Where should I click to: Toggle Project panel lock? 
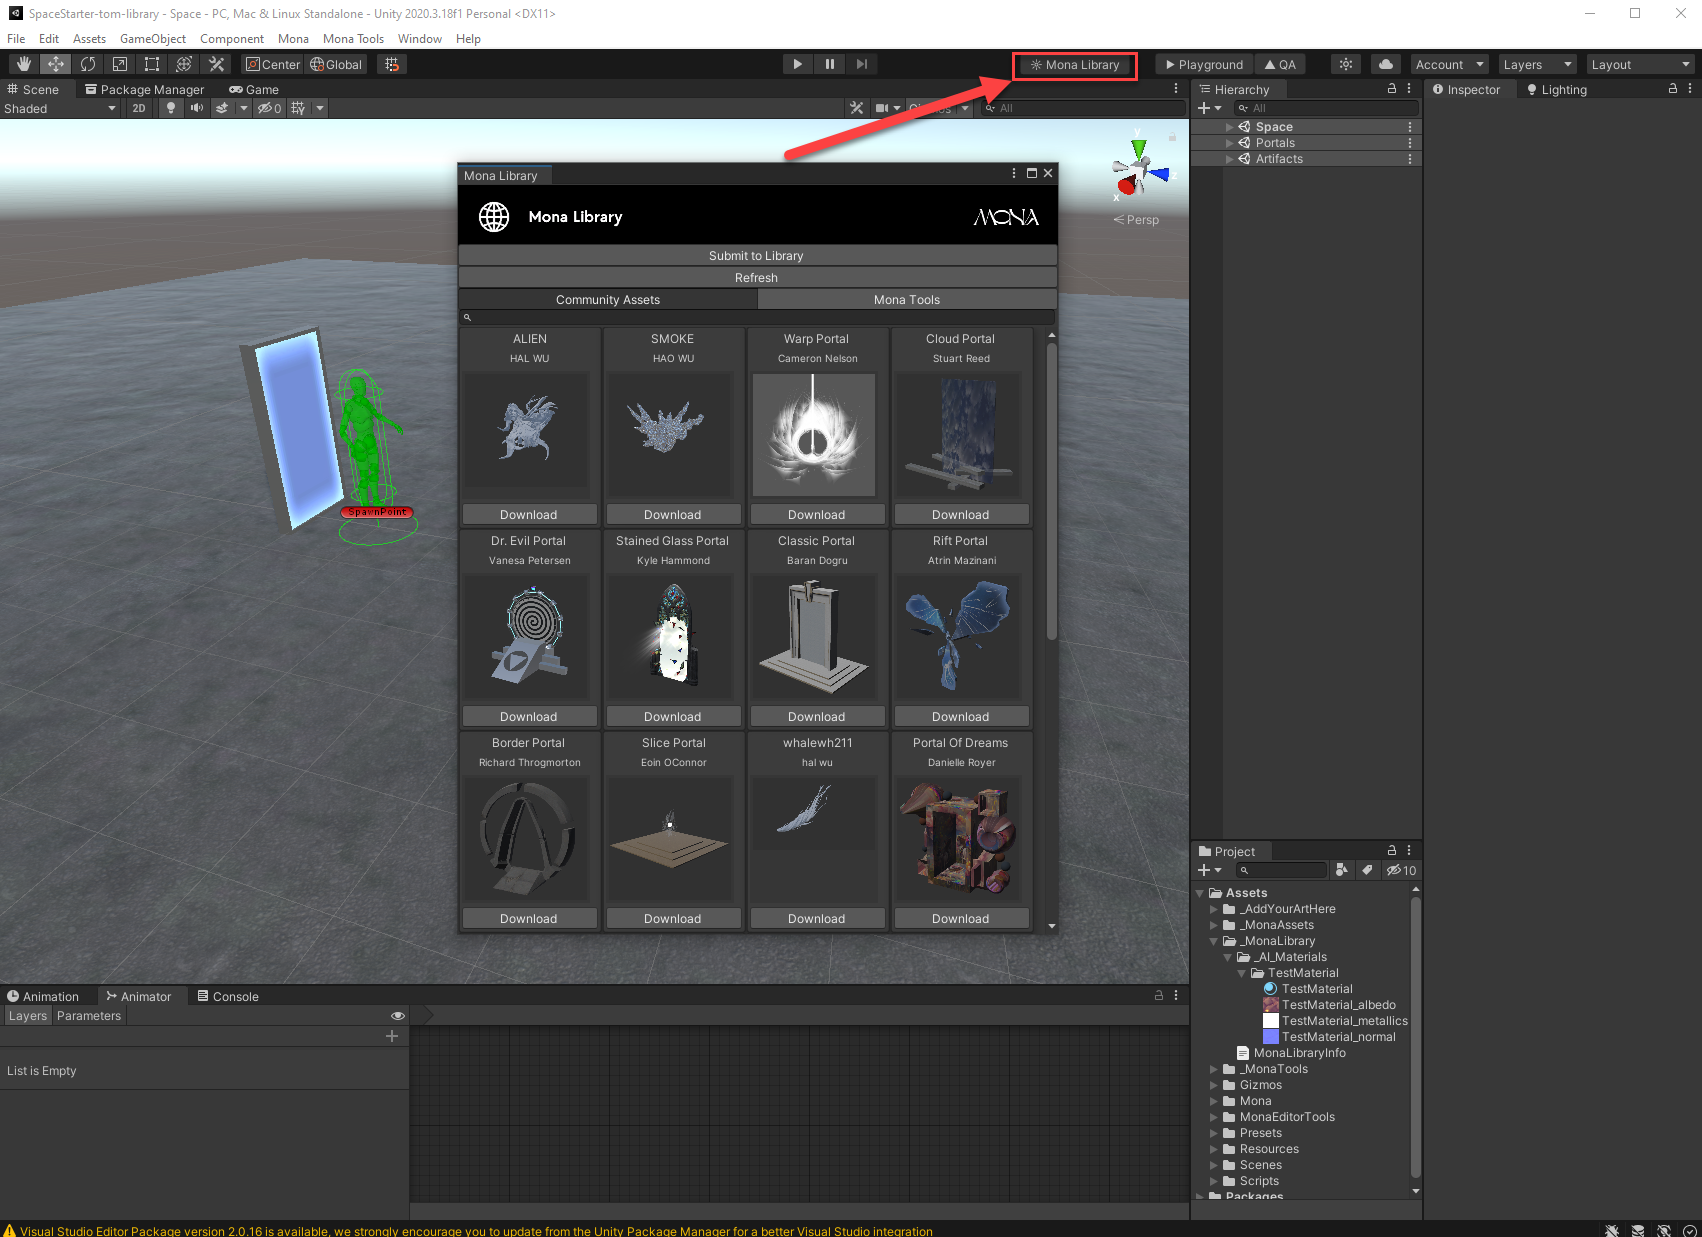(1391, 850)
